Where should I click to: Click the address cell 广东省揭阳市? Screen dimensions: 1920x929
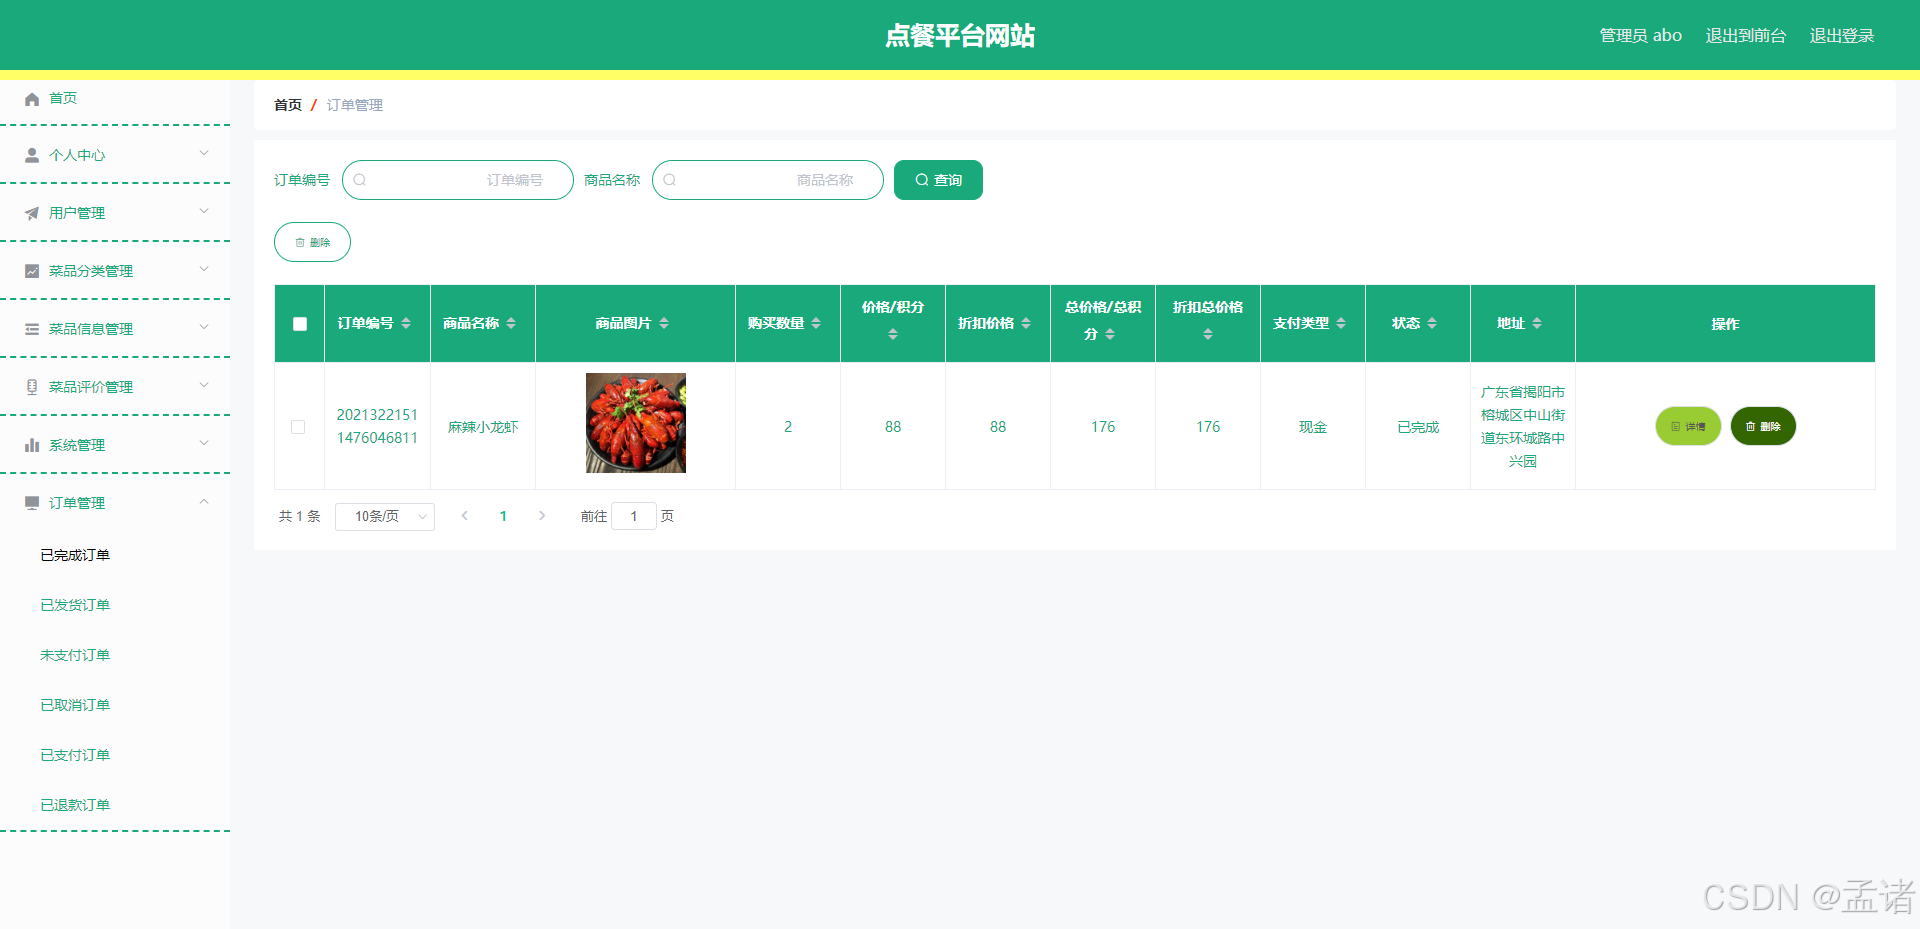pyautogui.click(x=1523, y=427)
